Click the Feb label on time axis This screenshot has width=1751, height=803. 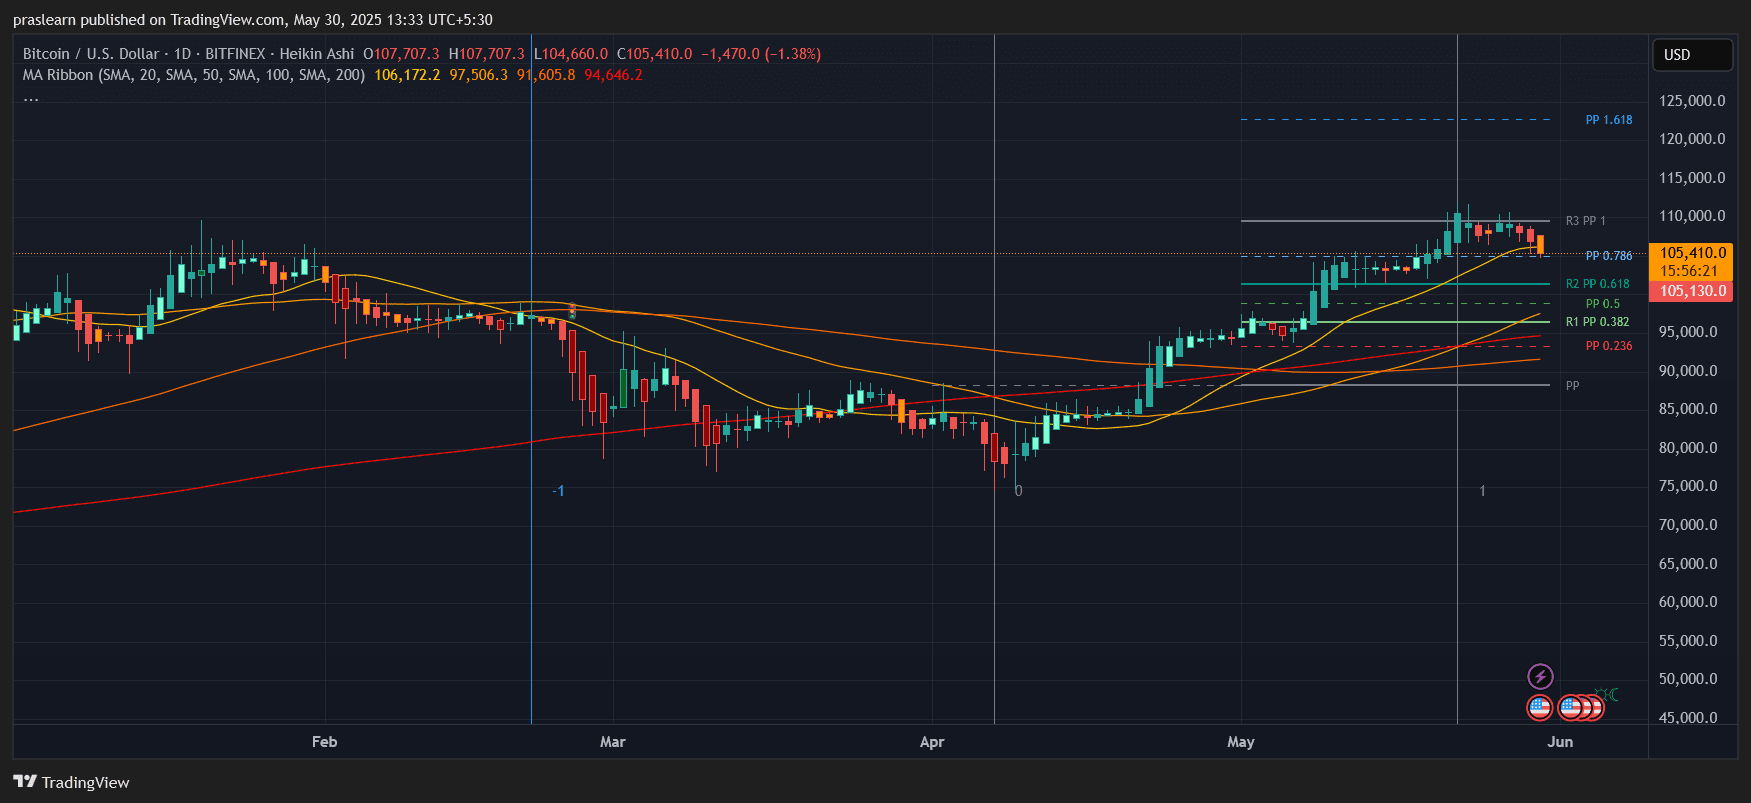click(x=324, y=742)
